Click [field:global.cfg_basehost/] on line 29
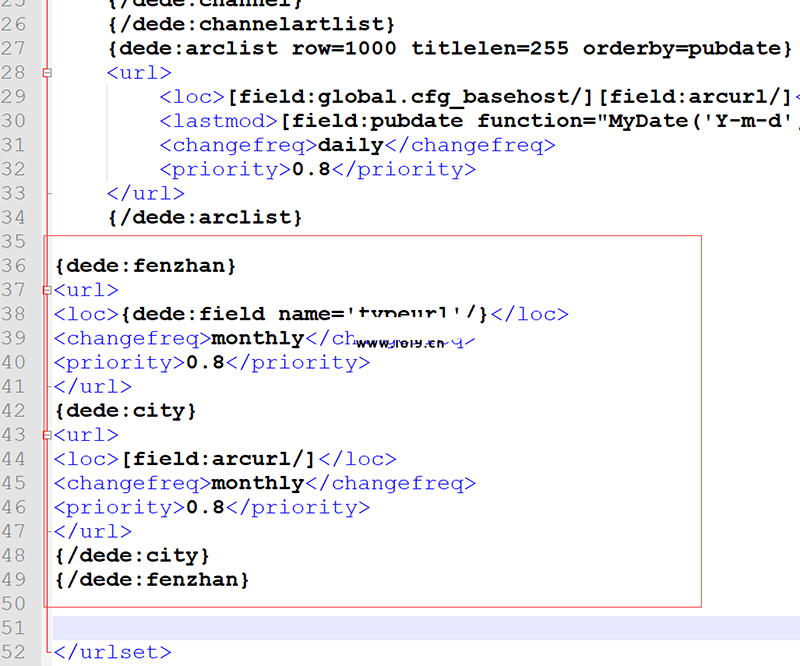Screen dimensions: 800x666 point(413,97)
